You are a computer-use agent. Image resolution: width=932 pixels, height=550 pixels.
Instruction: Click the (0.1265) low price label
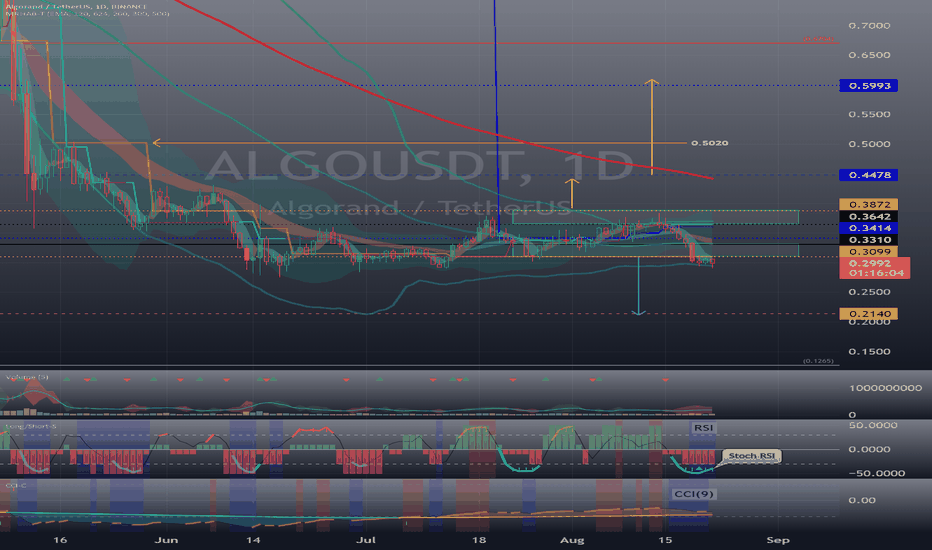pos(818,361)
